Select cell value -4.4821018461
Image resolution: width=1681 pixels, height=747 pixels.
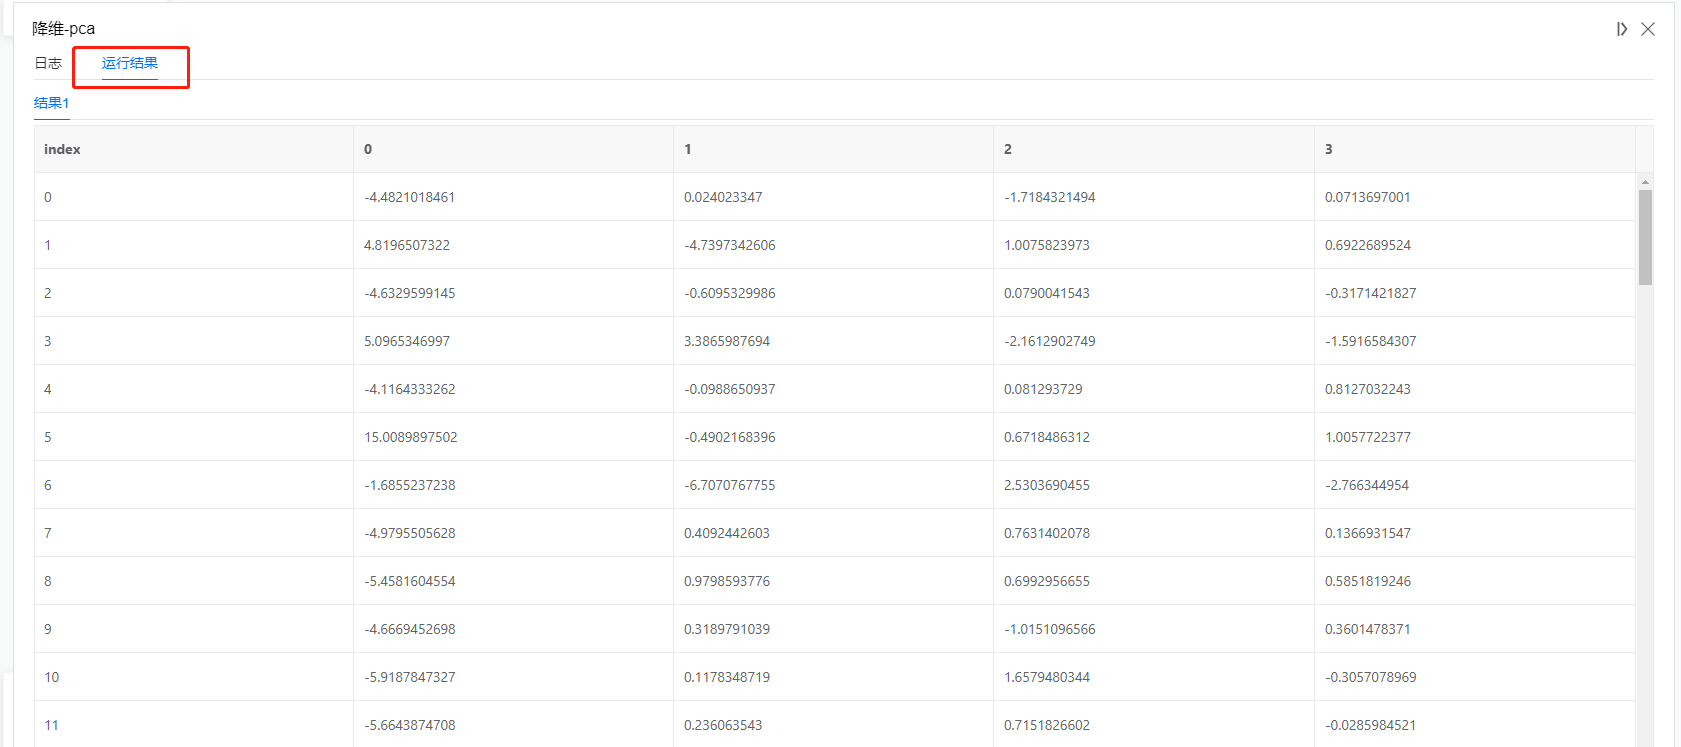click(x=410, y=197)
